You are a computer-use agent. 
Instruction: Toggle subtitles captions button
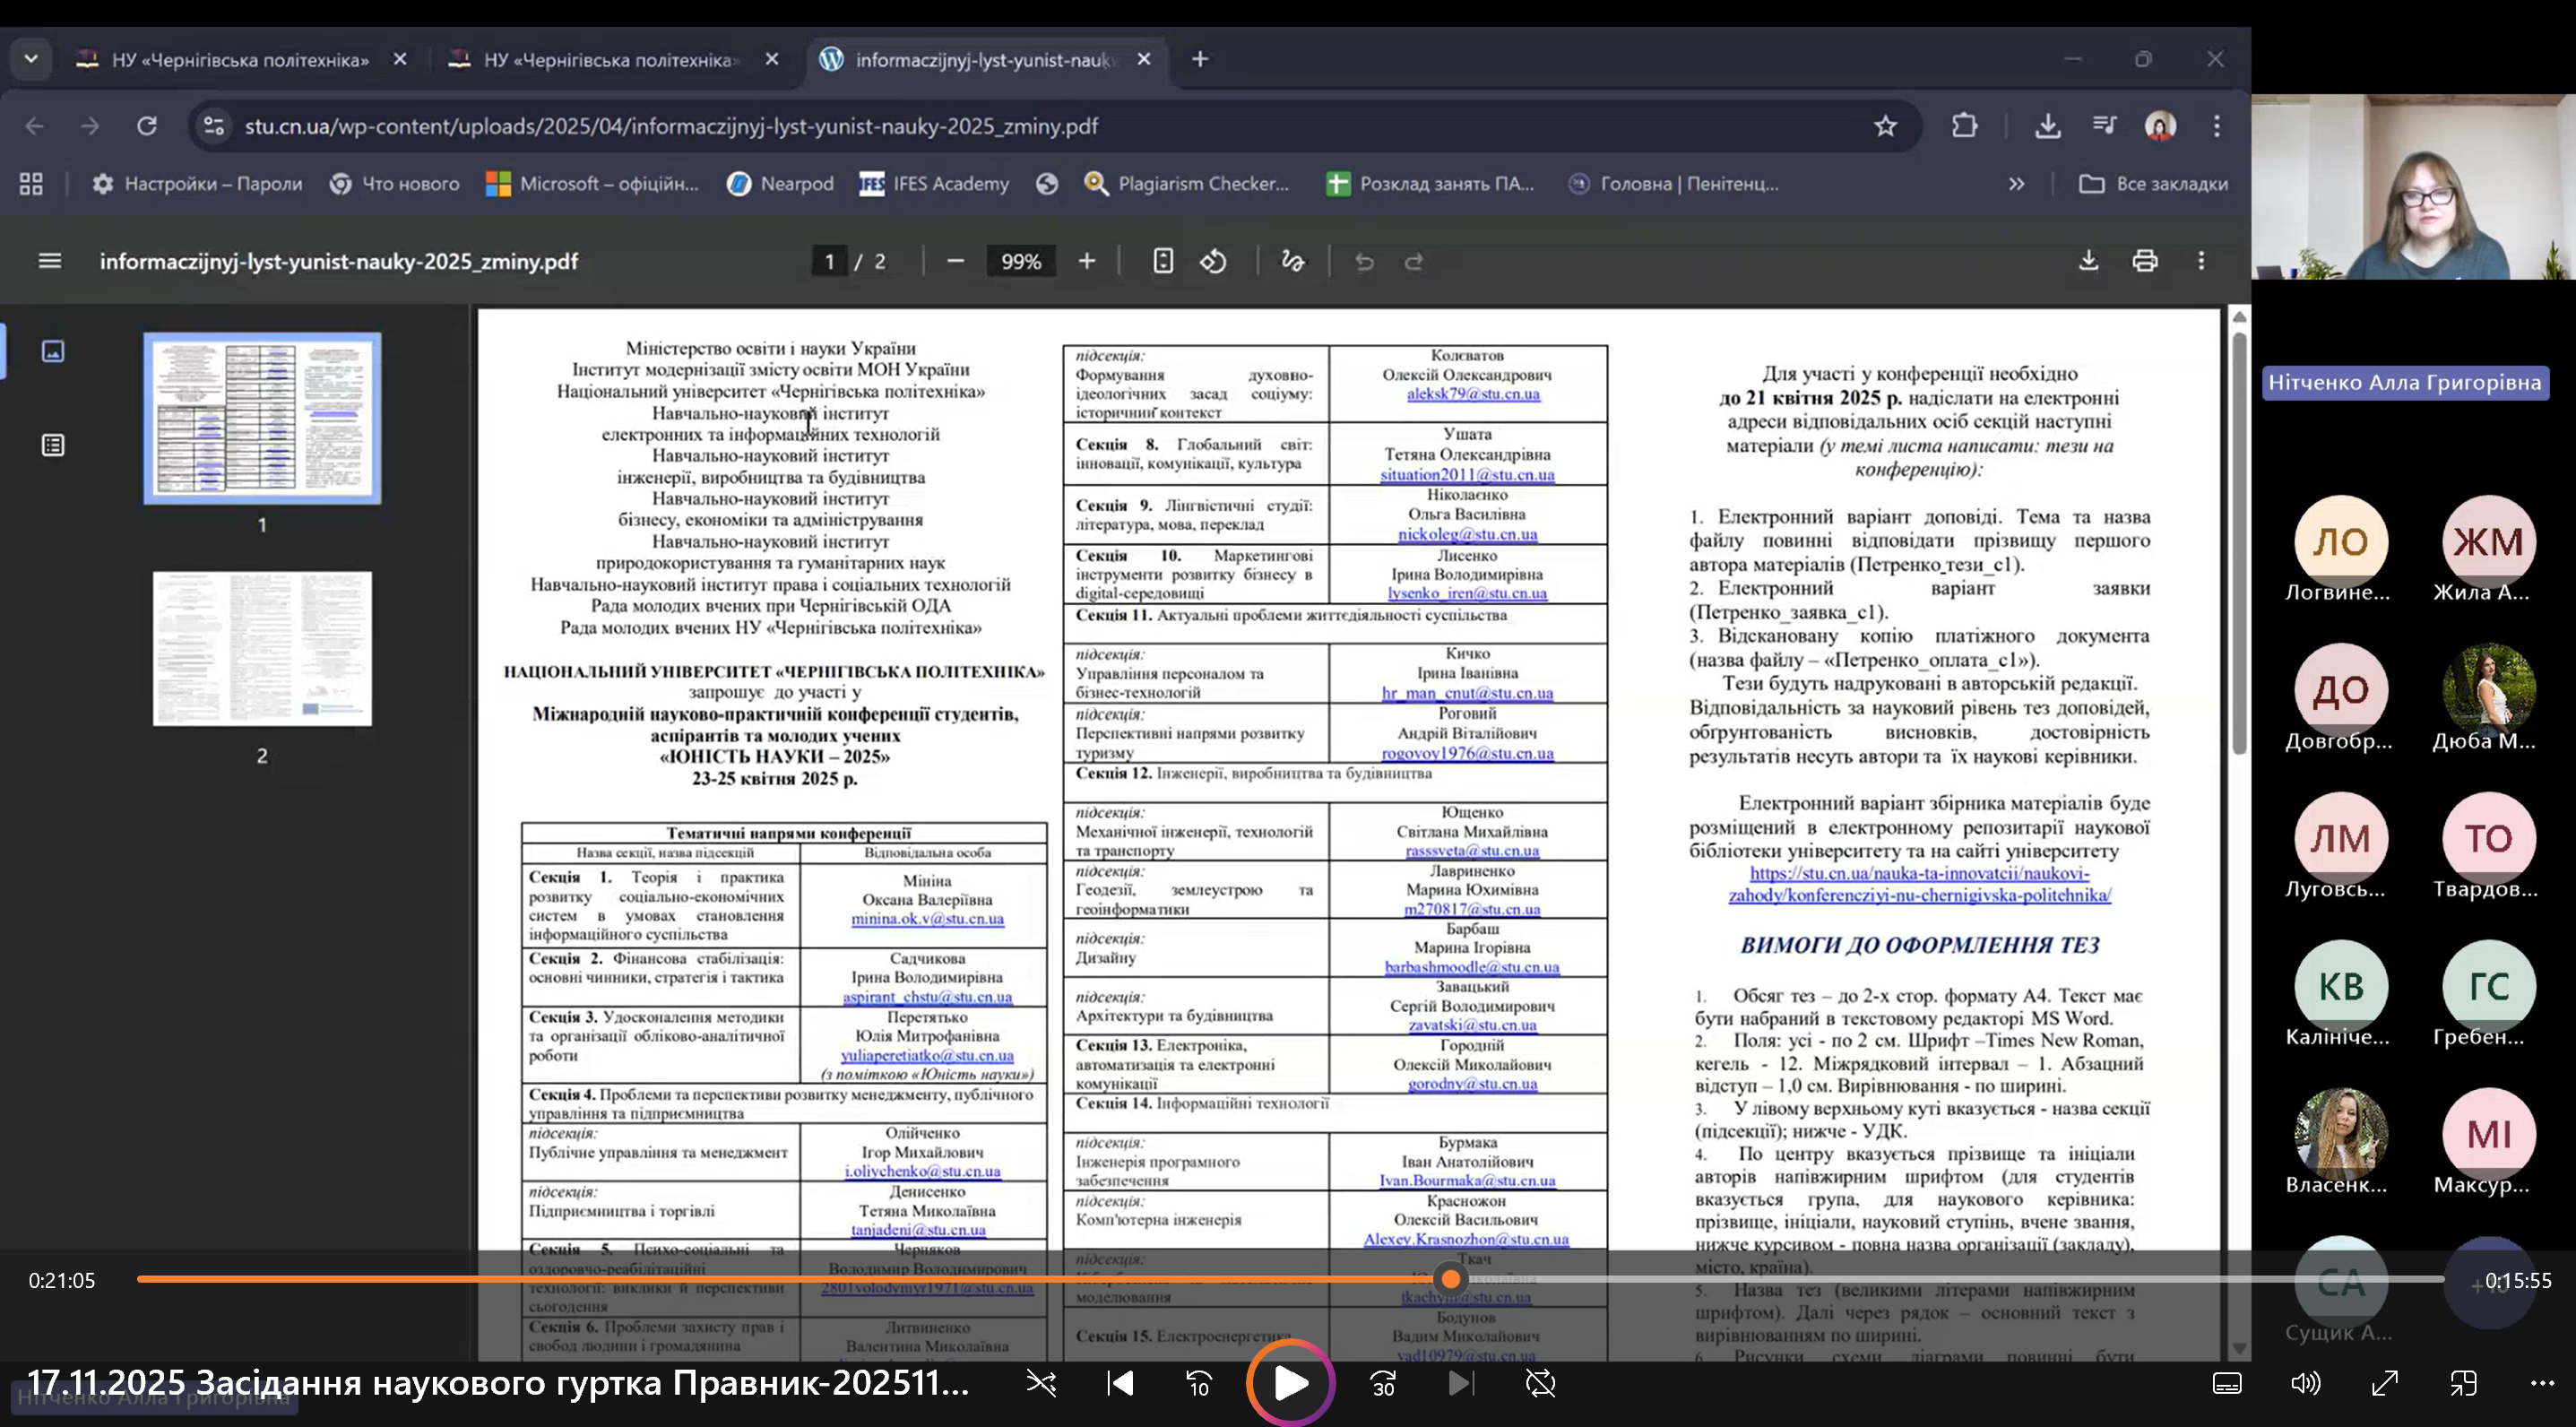pyautogui.click(x=2227, y=1384)
